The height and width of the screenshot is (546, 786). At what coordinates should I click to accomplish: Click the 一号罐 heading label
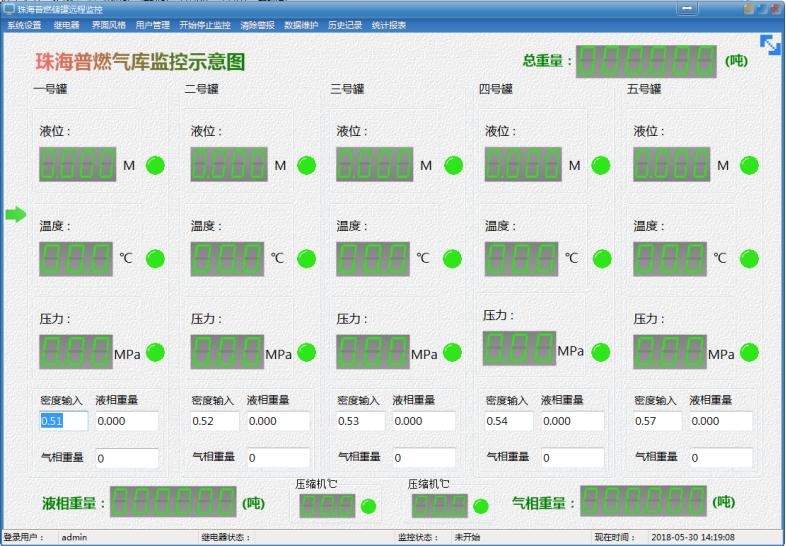pos(50,89)
